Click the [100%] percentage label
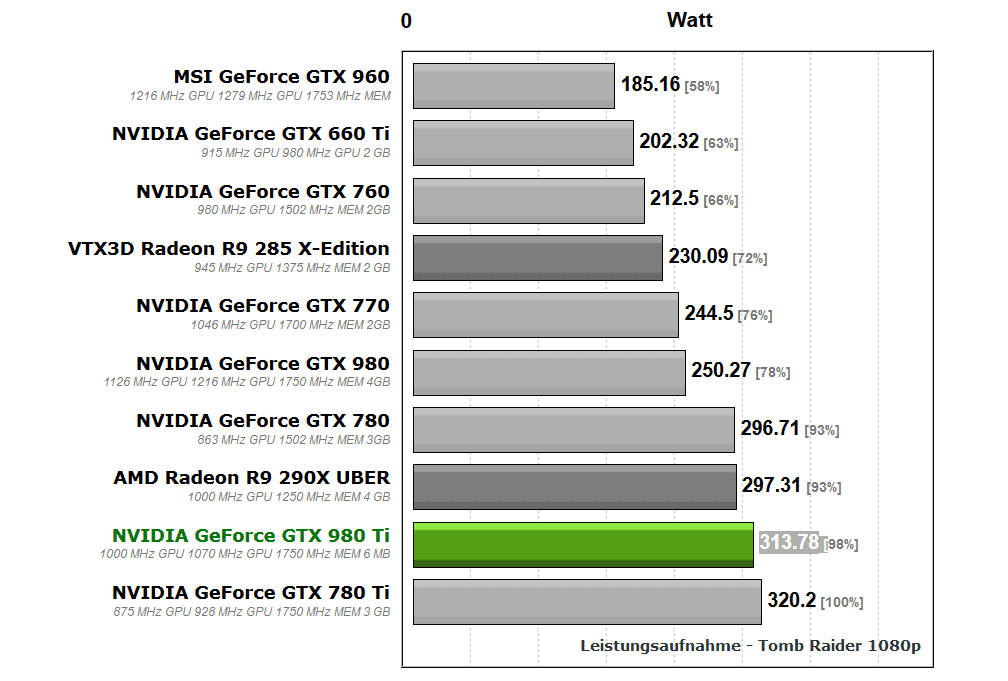 pos(842,602)
